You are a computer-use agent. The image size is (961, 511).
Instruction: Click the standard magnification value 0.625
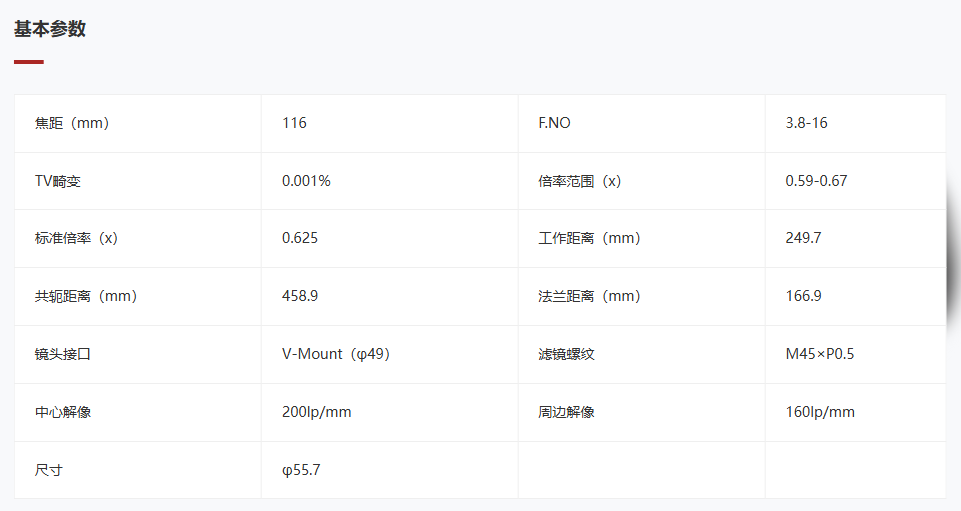pos(300,238)
